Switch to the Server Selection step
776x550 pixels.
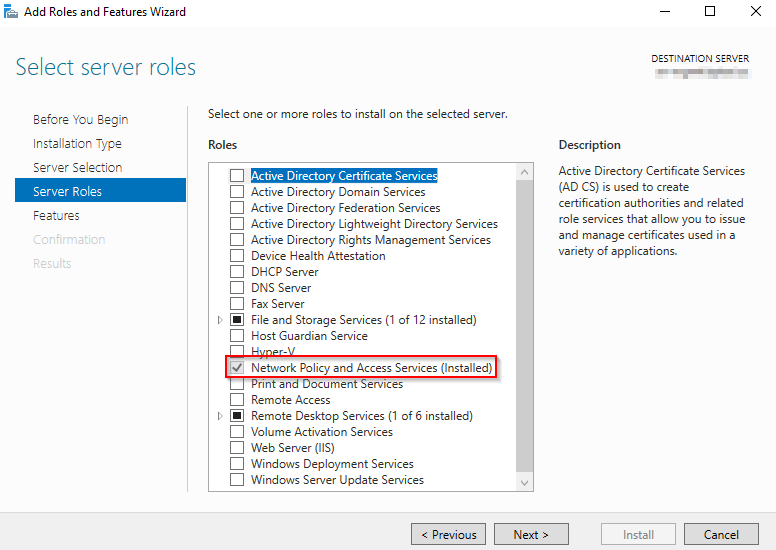click(x=77, y=168)
